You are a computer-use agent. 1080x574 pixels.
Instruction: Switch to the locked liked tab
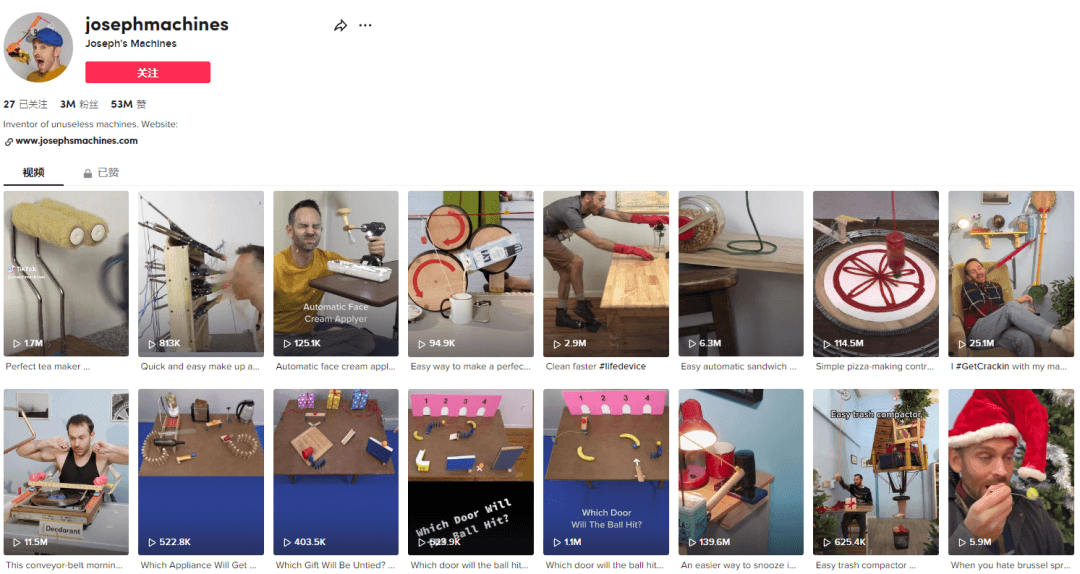101,173
